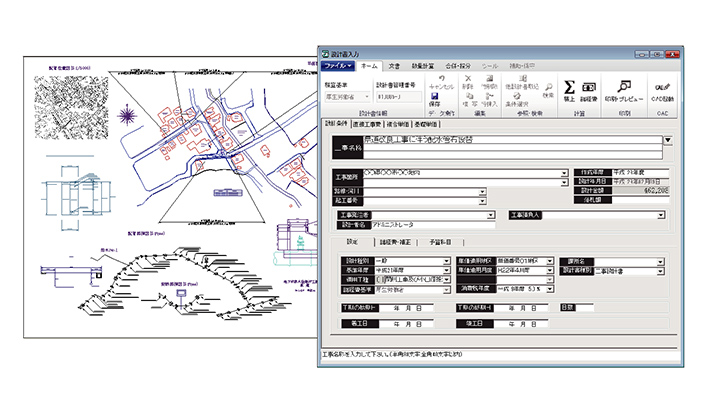Open print preview (印刷プレビュー)
This screenshot has width=707, height=407.
point(624,87)
